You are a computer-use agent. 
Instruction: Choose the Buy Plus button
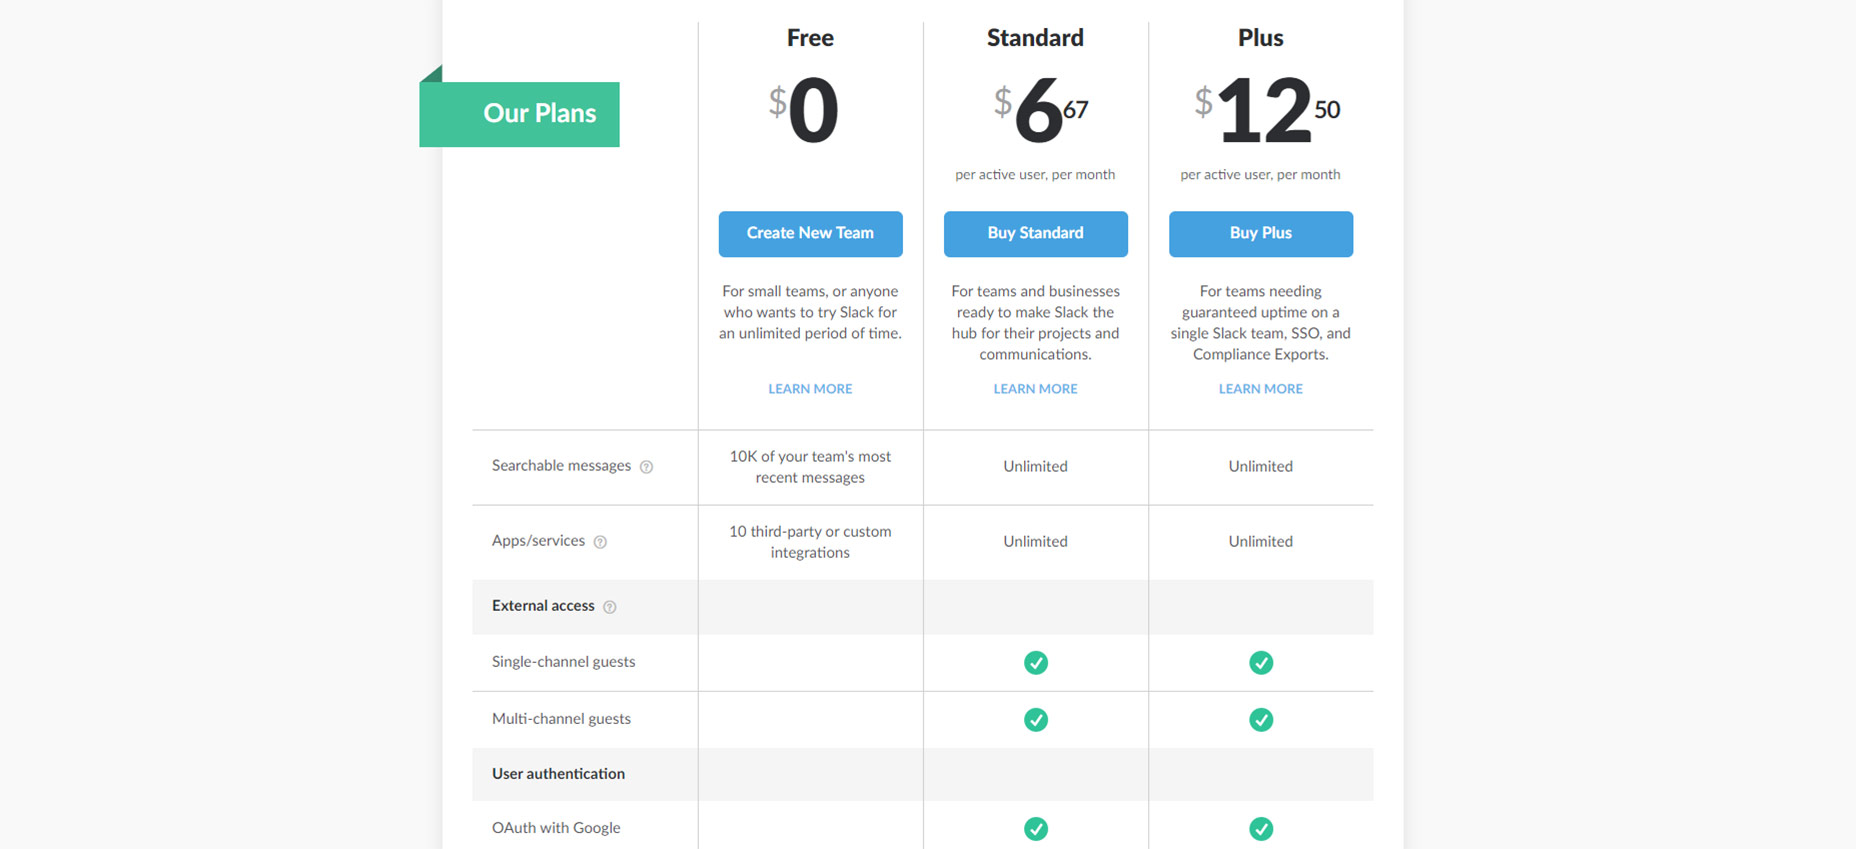1260,234
